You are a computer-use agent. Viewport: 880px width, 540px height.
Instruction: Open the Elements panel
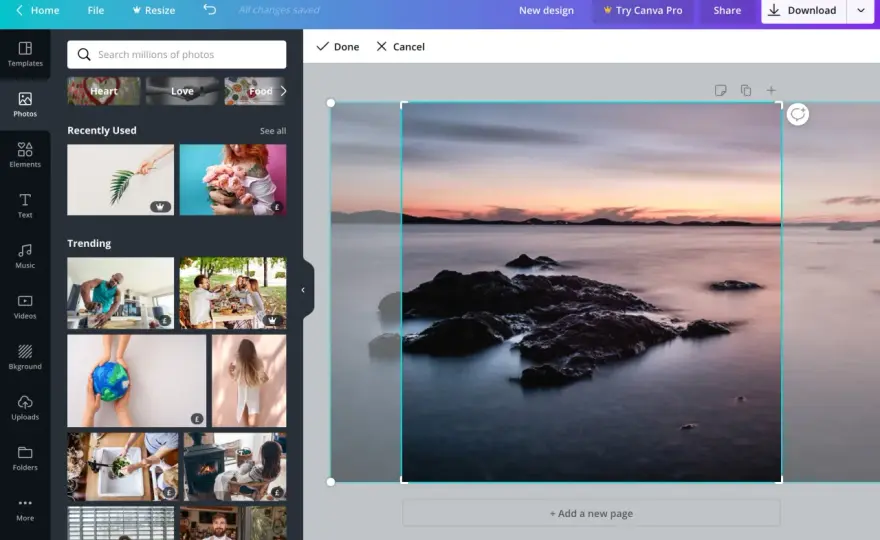point(25,155)
